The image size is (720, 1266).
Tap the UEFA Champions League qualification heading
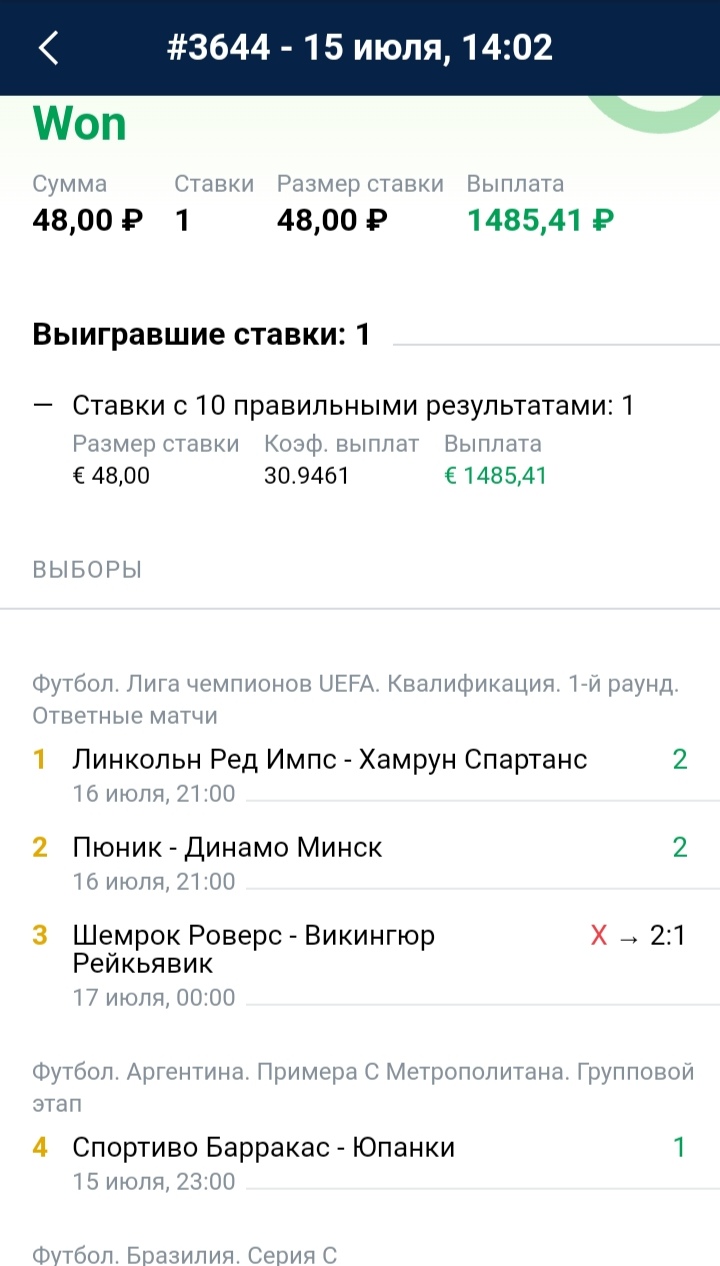pyautogui.click(x=355, y=700)
